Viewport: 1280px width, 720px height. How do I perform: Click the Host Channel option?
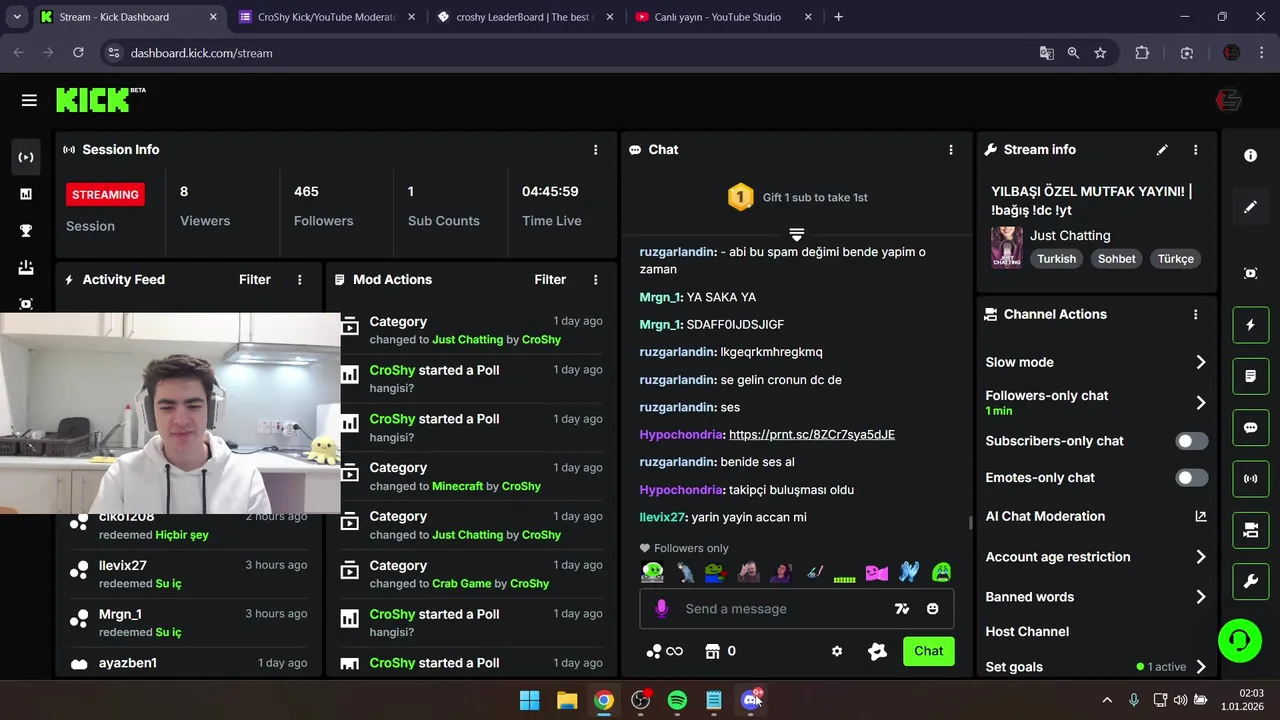click(x=1027, y=632)
